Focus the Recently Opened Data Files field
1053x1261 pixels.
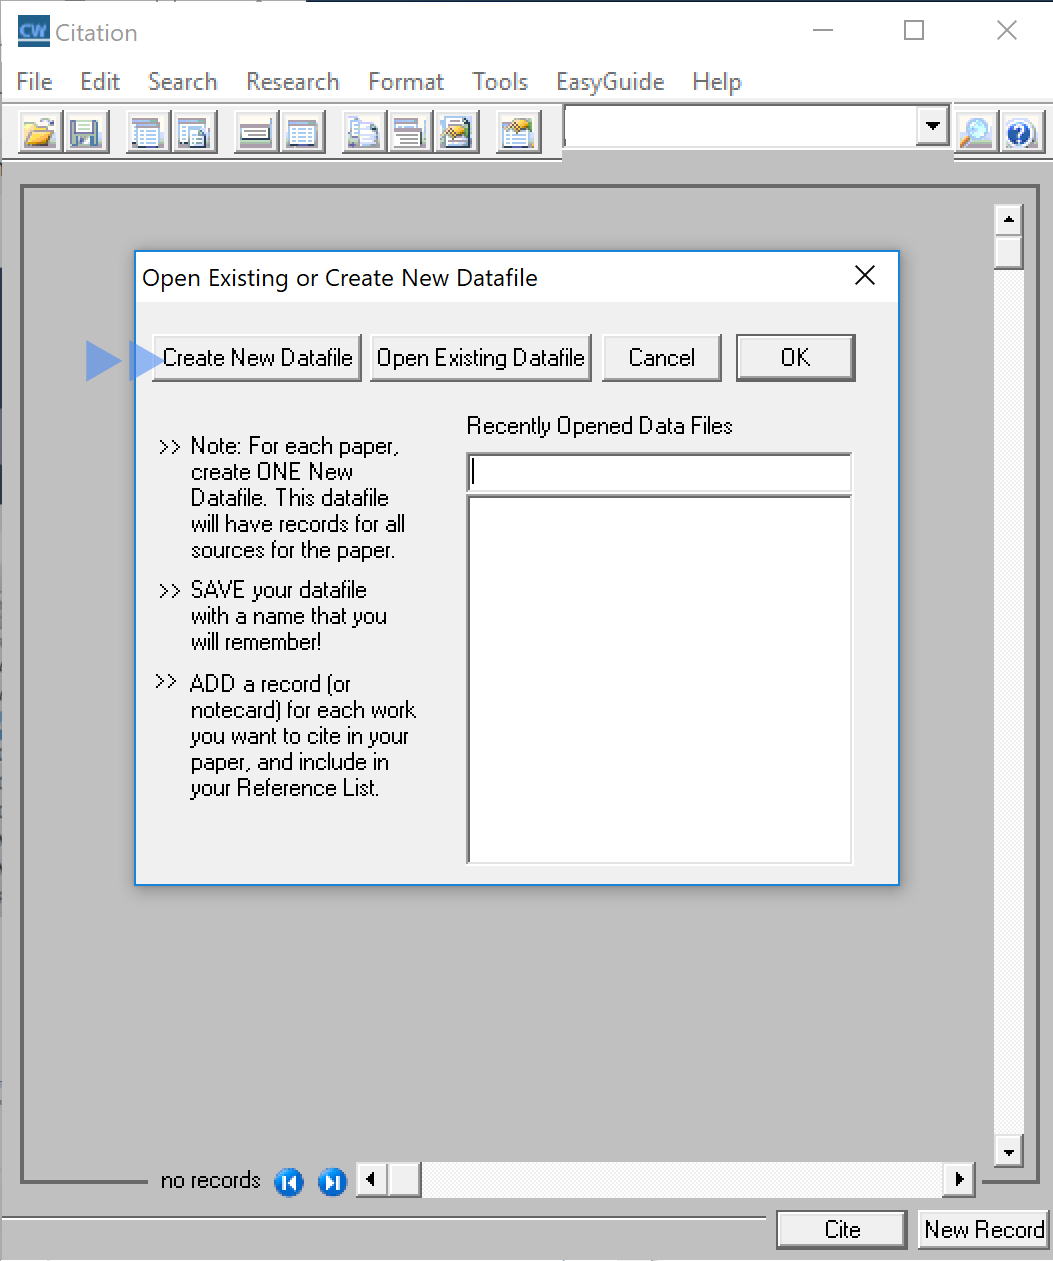659,472
